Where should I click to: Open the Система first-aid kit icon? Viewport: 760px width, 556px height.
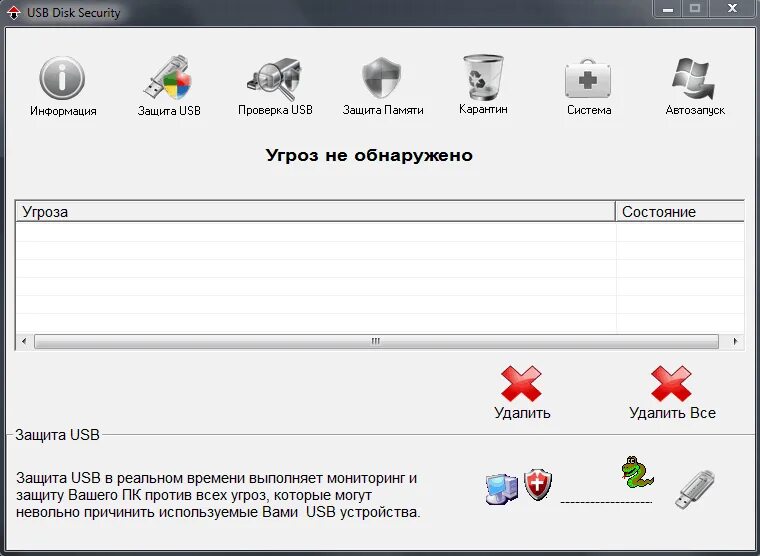[588, 80]
